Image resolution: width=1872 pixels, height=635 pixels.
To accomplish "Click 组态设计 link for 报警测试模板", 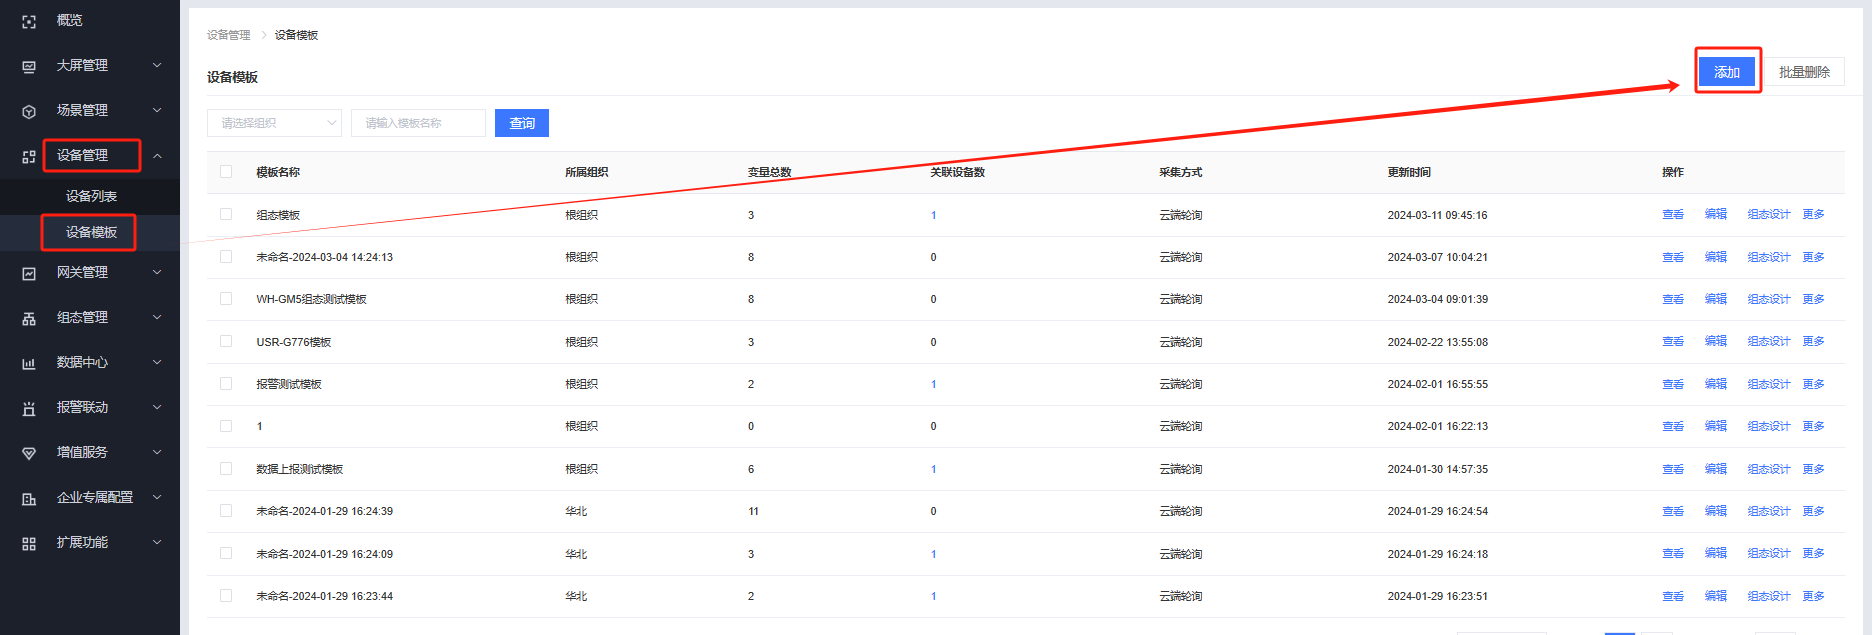I will [x=1768, y=384].
